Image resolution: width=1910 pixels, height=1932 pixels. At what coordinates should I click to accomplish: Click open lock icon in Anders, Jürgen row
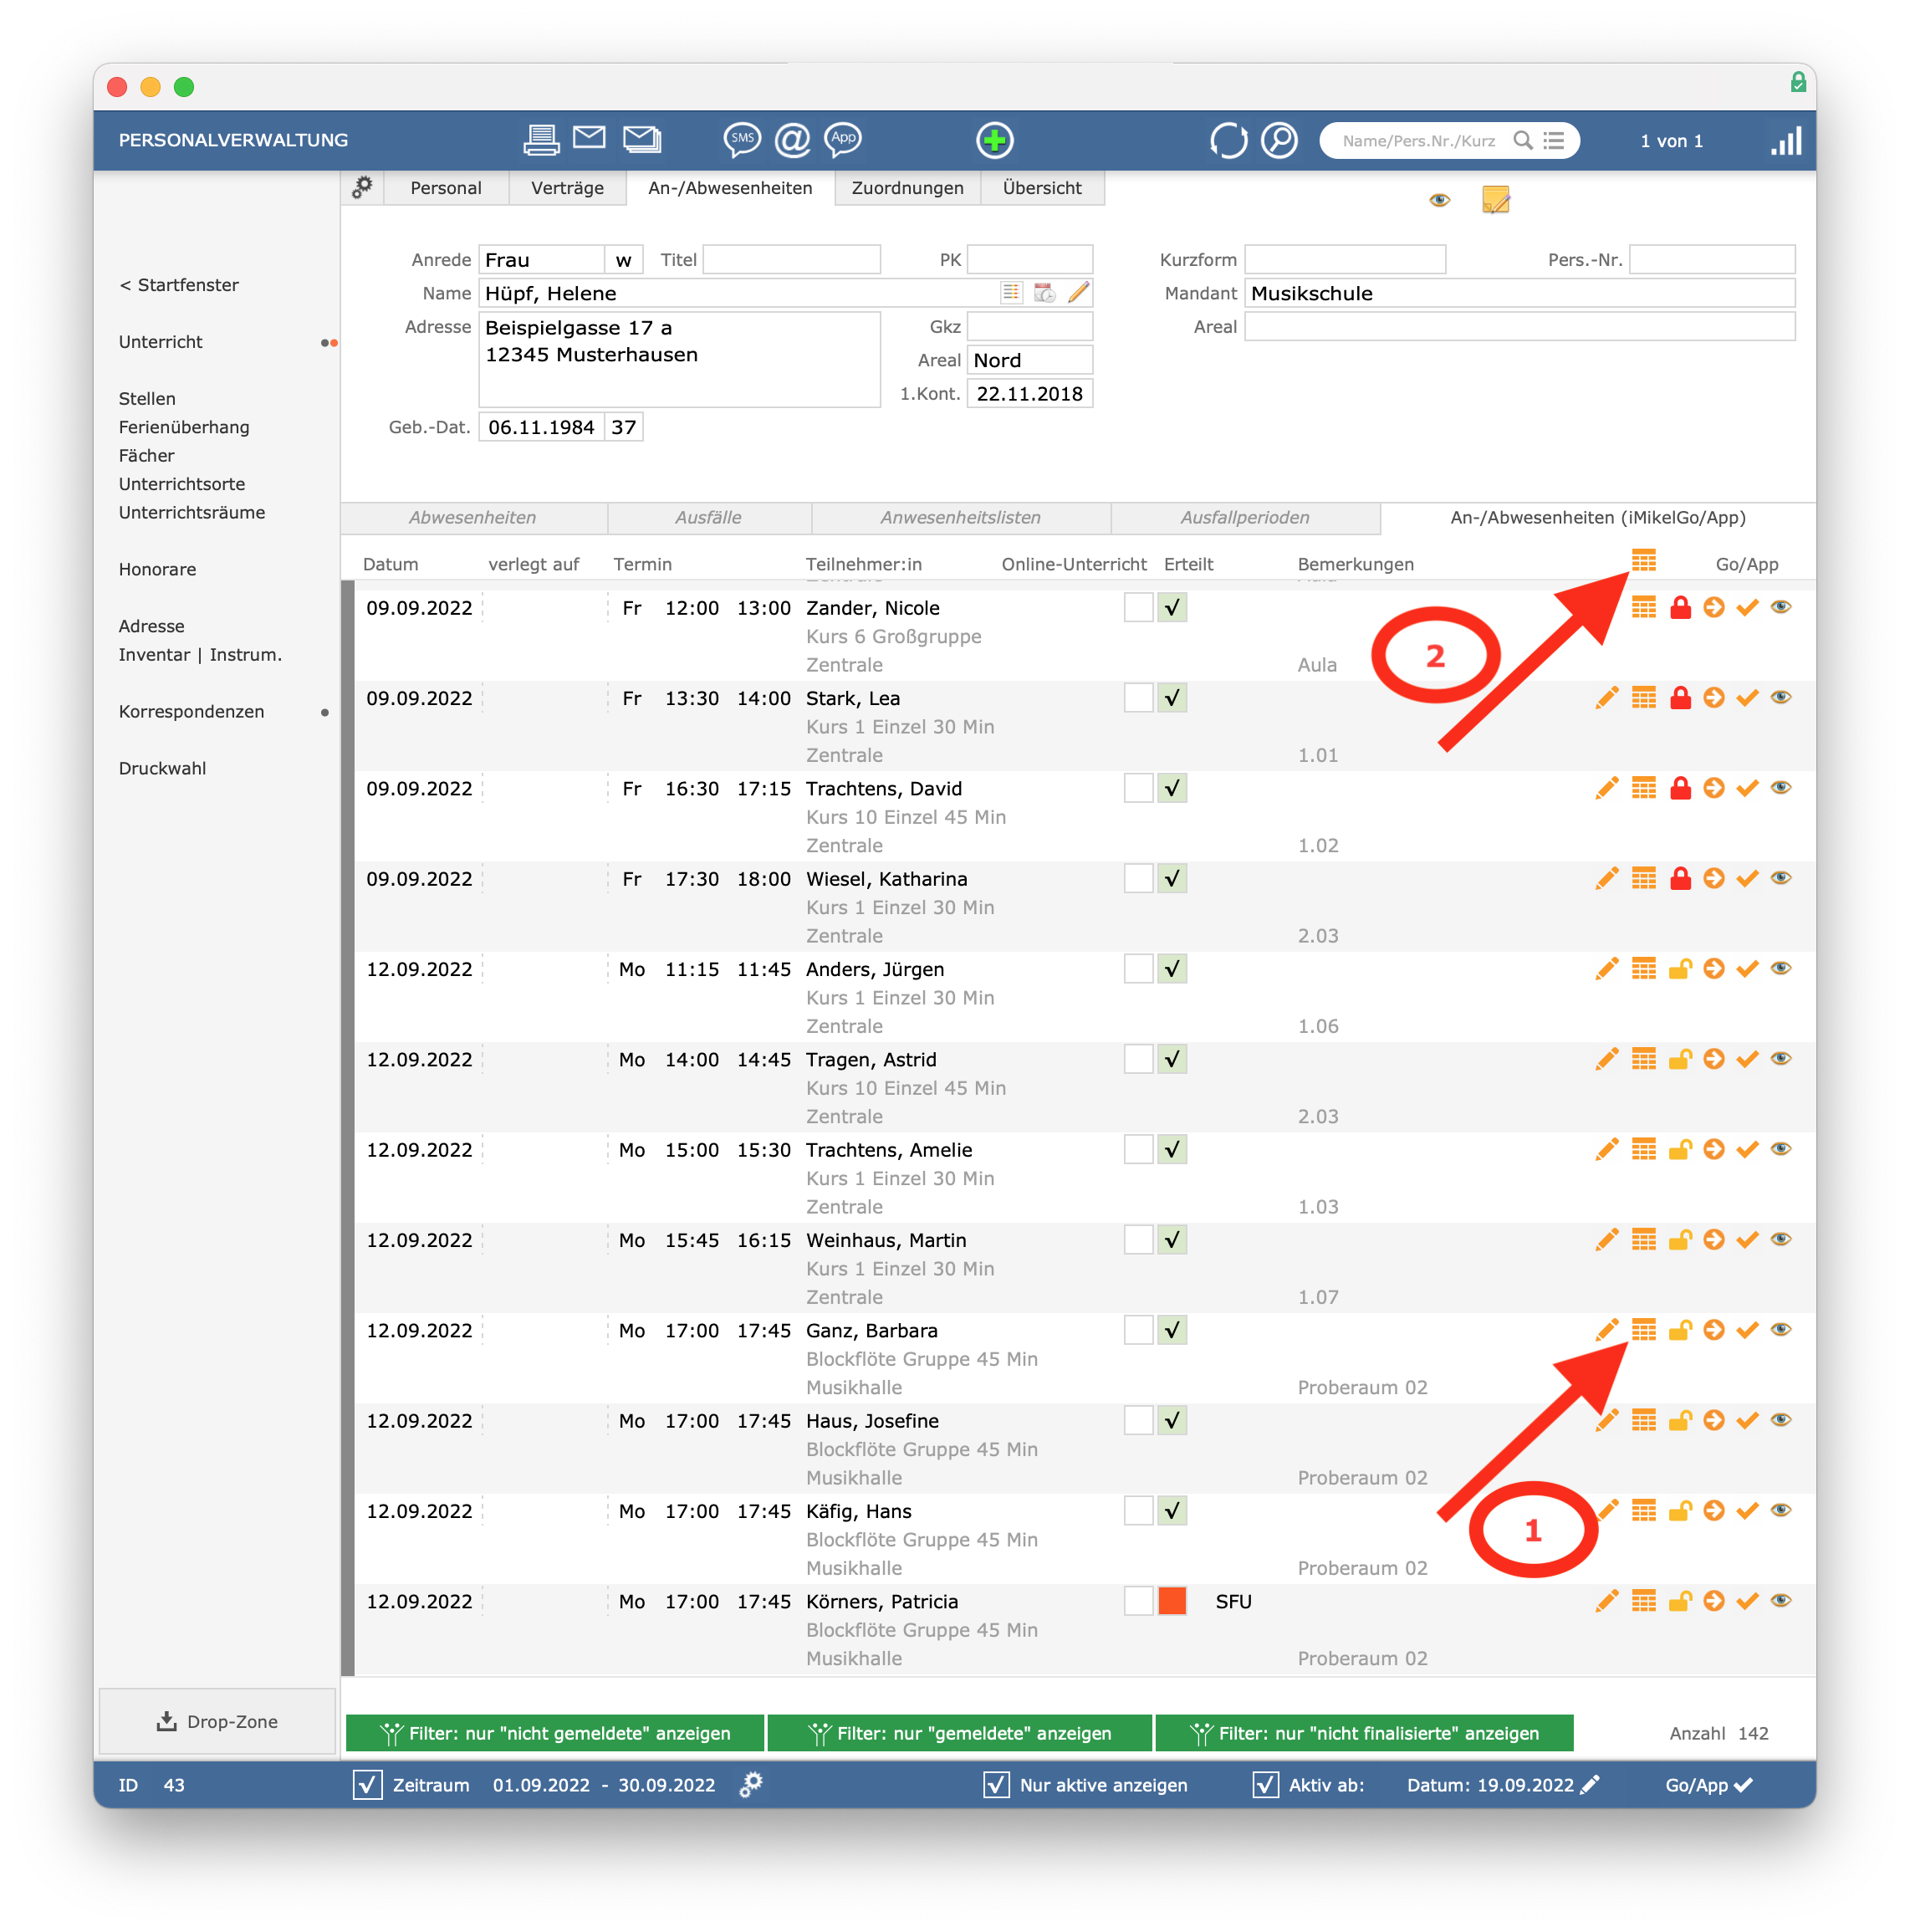[x=1680, y=968]
